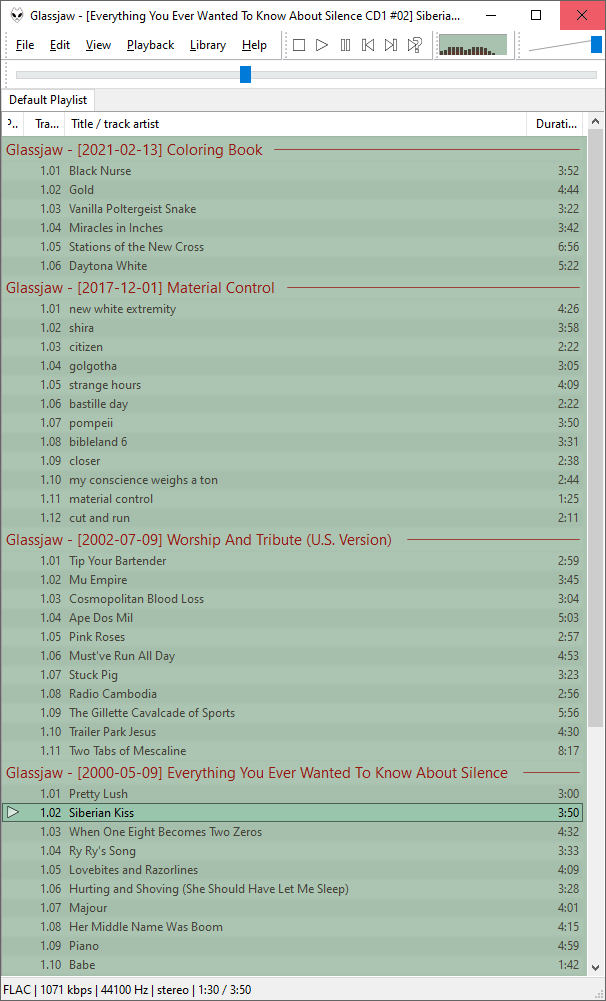606x1001 pixels.
Task: Click the scrollbar up arrow
Action: [x=595, y=121]
